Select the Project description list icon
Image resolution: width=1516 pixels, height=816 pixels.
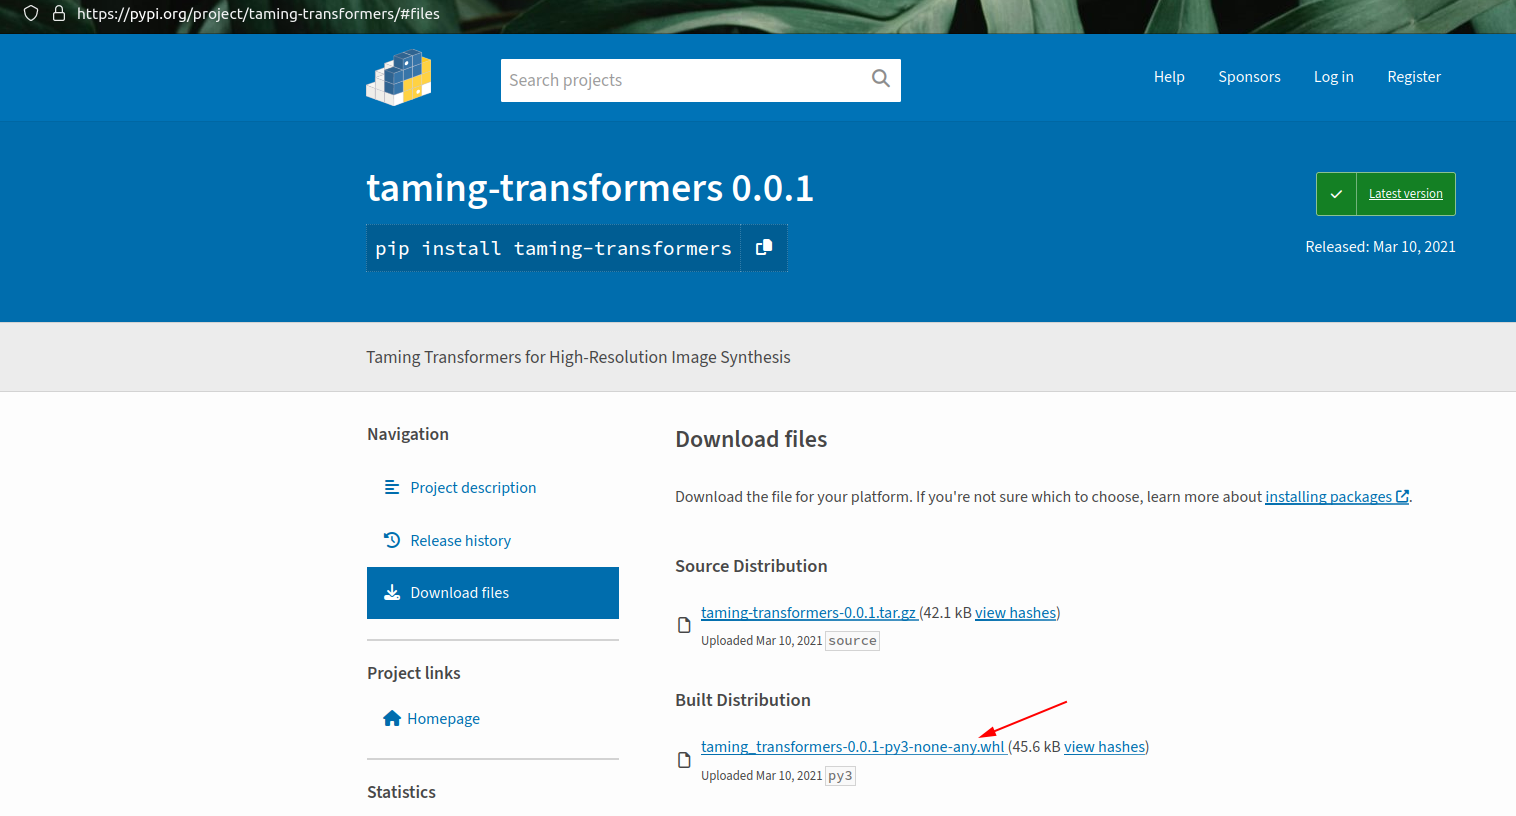[x=391, y=487]
